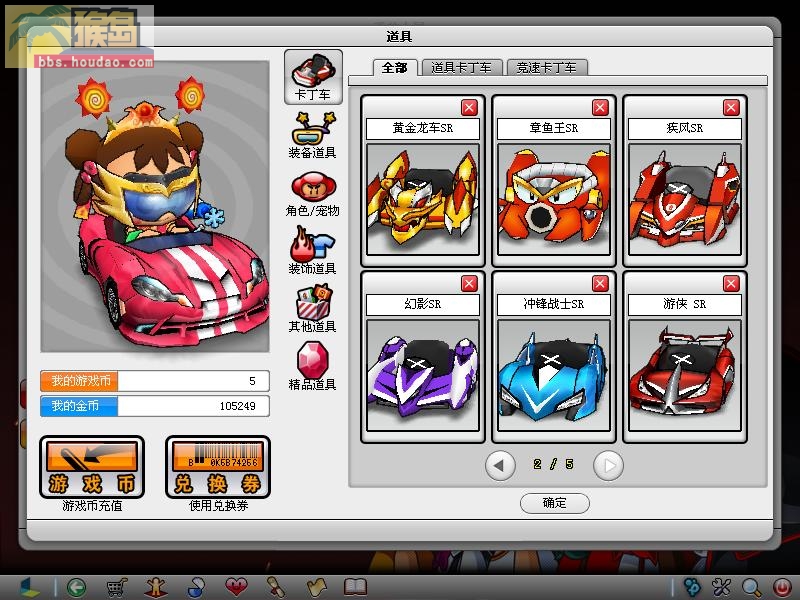Remove the 章鱼王SR kart with red X

pyautogui.click(x=601, y=108)
